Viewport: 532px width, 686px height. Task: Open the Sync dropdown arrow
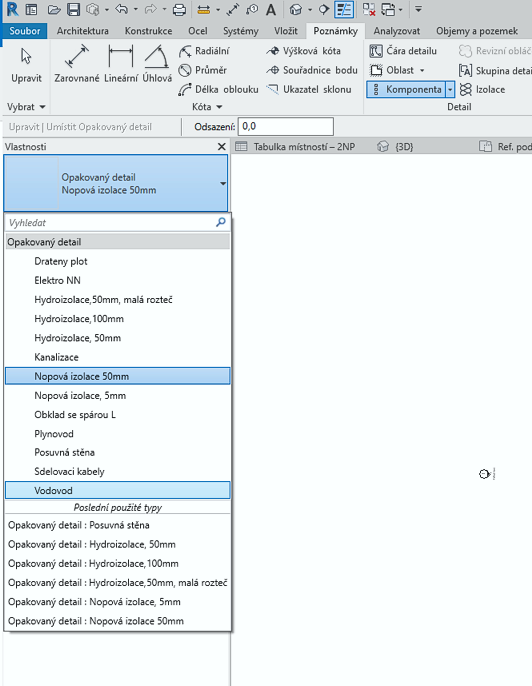(107, 9)
